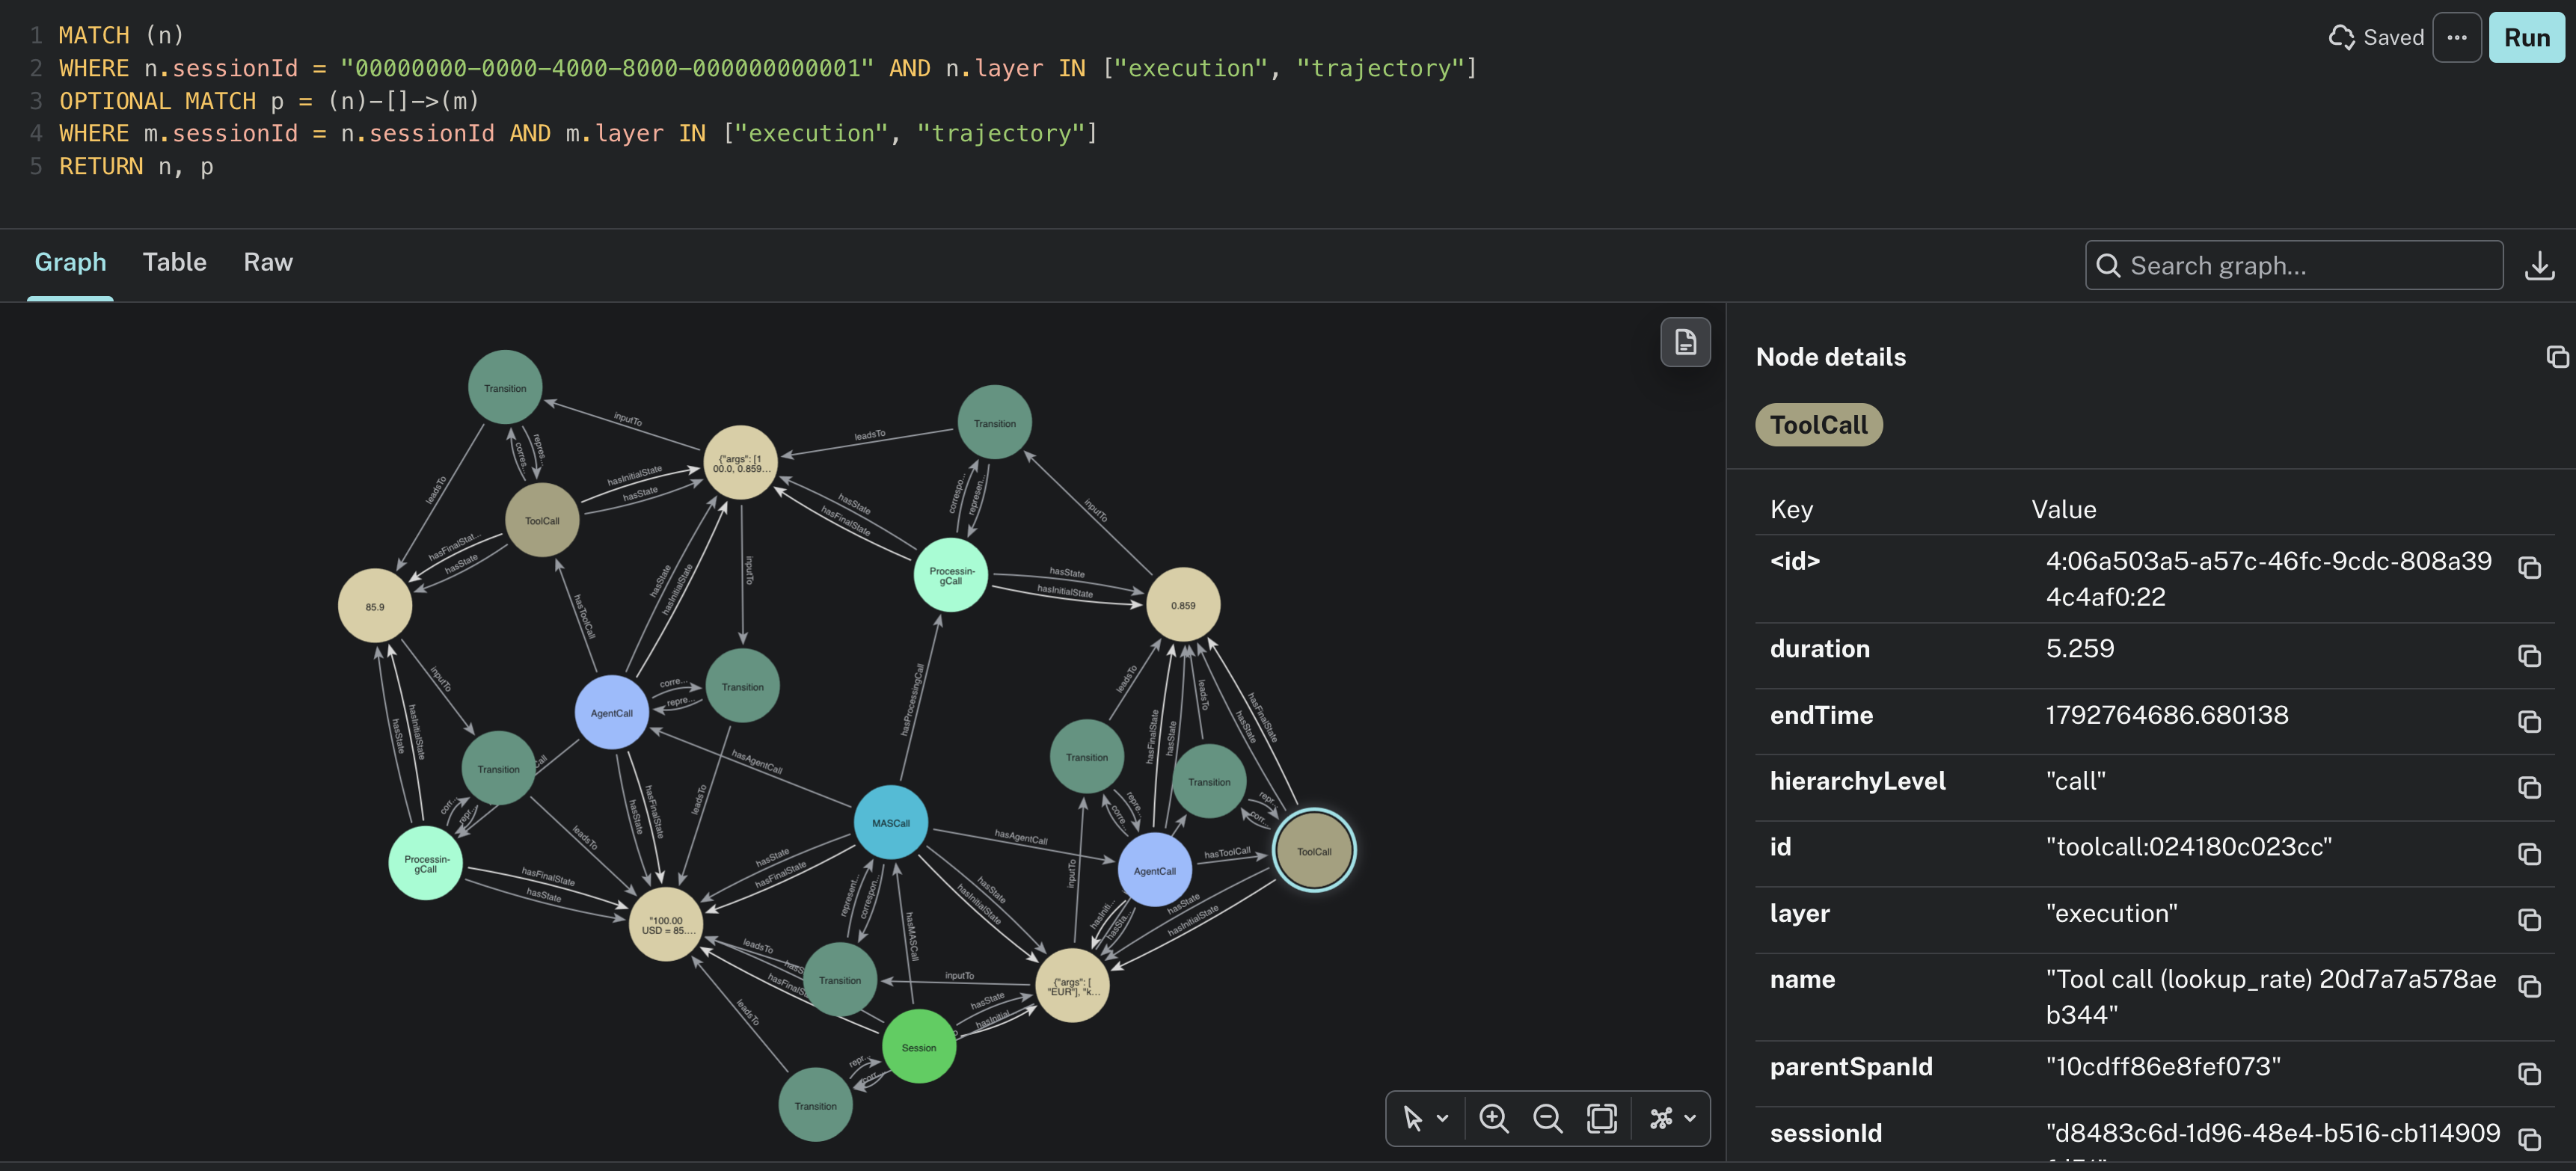2576x1171 pixels.
Task: Select the topmost Transition node
Action: [x=505, y=388]
